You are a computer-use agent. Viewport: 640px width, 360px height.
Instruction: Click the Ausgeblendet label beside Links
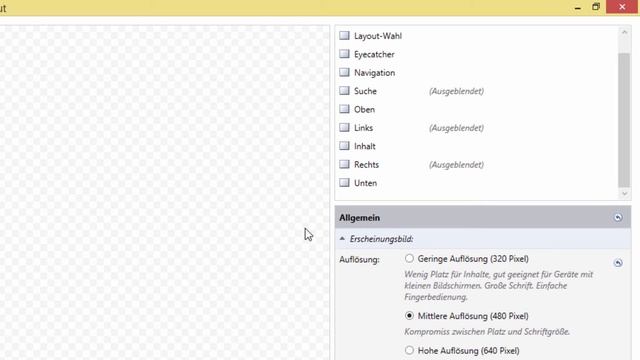click(456, 128)
